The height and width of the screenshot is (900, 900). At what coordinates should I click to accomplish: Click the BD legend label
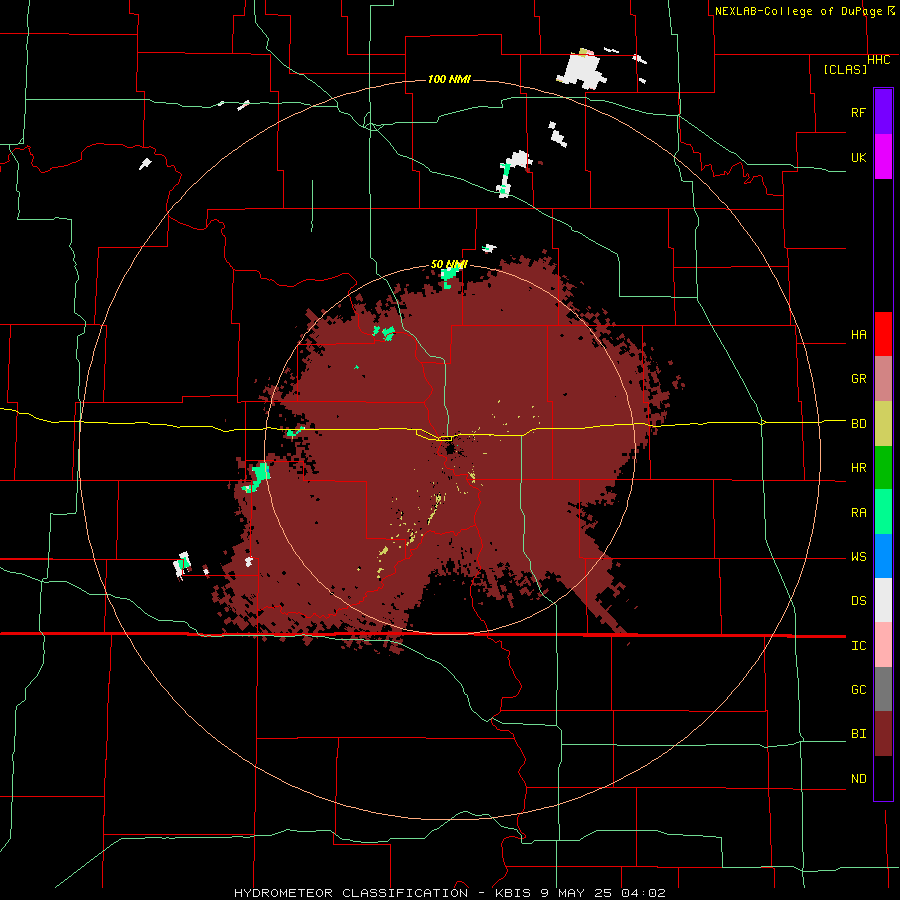[x=858, y=424]
